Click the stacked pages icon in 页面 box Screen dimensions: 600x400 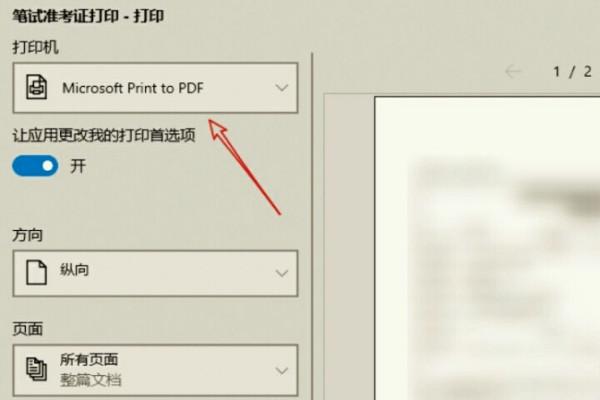36,369
